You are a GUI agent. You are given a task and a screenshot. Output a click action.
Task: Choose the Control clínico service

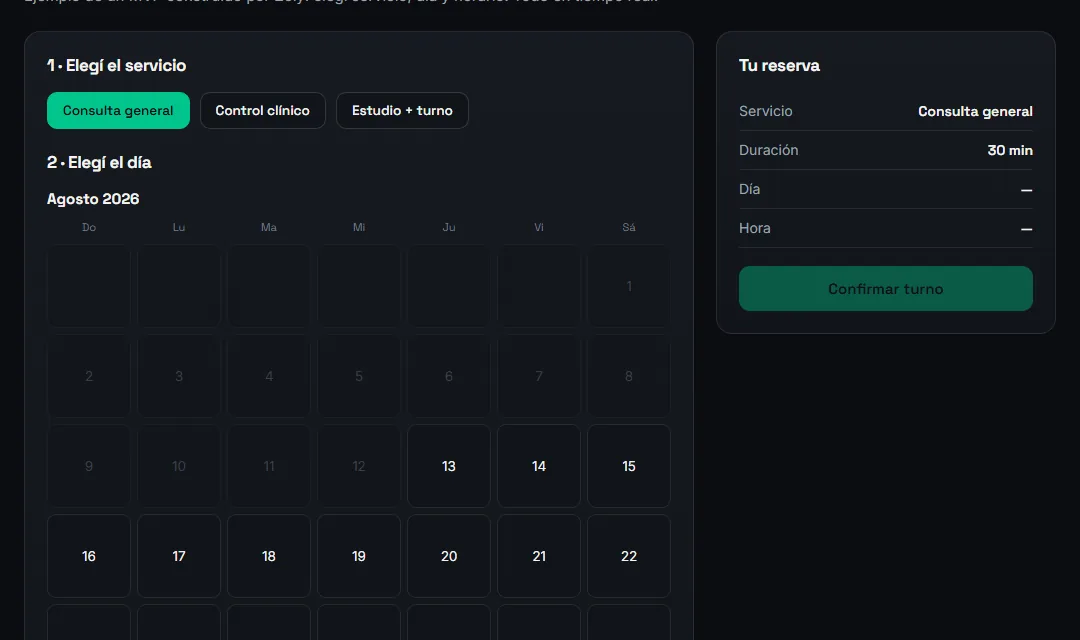262,110
